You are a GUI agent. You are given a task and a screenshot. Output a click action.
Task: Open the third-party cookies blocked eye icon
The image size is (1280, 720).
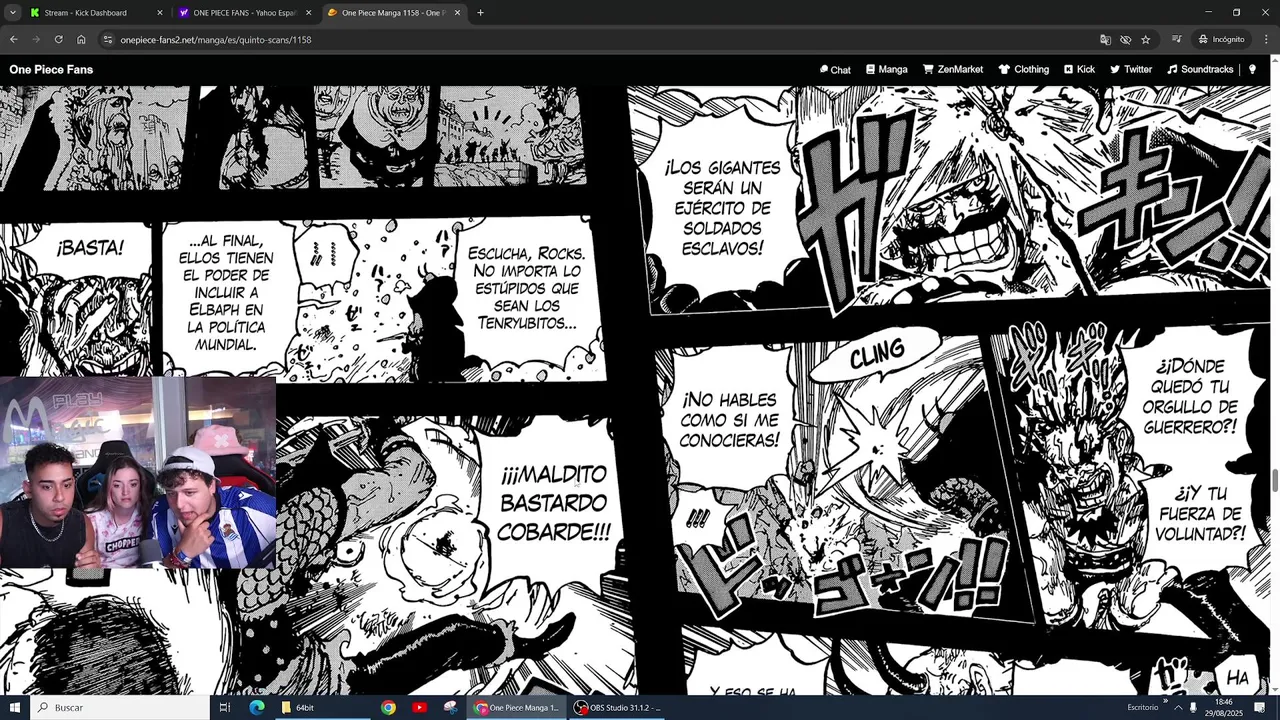pyautogui.click(x=1125, y=40)
